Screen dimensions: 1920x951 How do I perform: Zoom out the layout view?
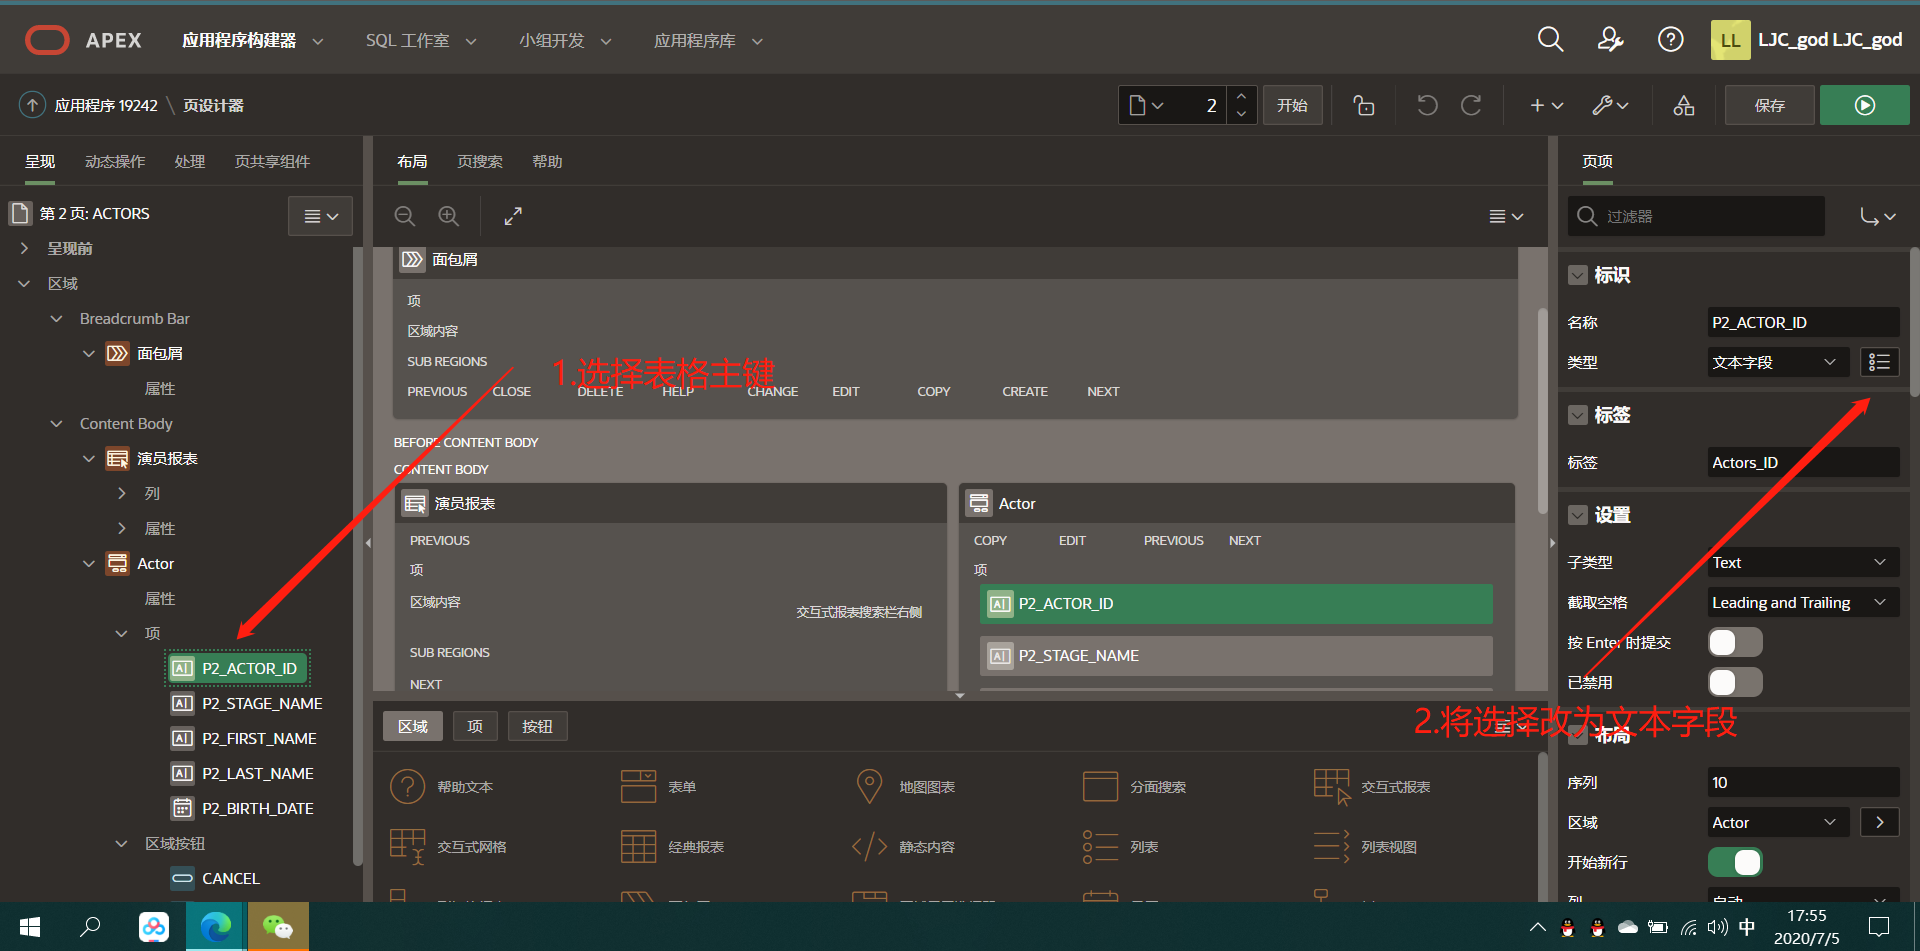coord(404,216)
